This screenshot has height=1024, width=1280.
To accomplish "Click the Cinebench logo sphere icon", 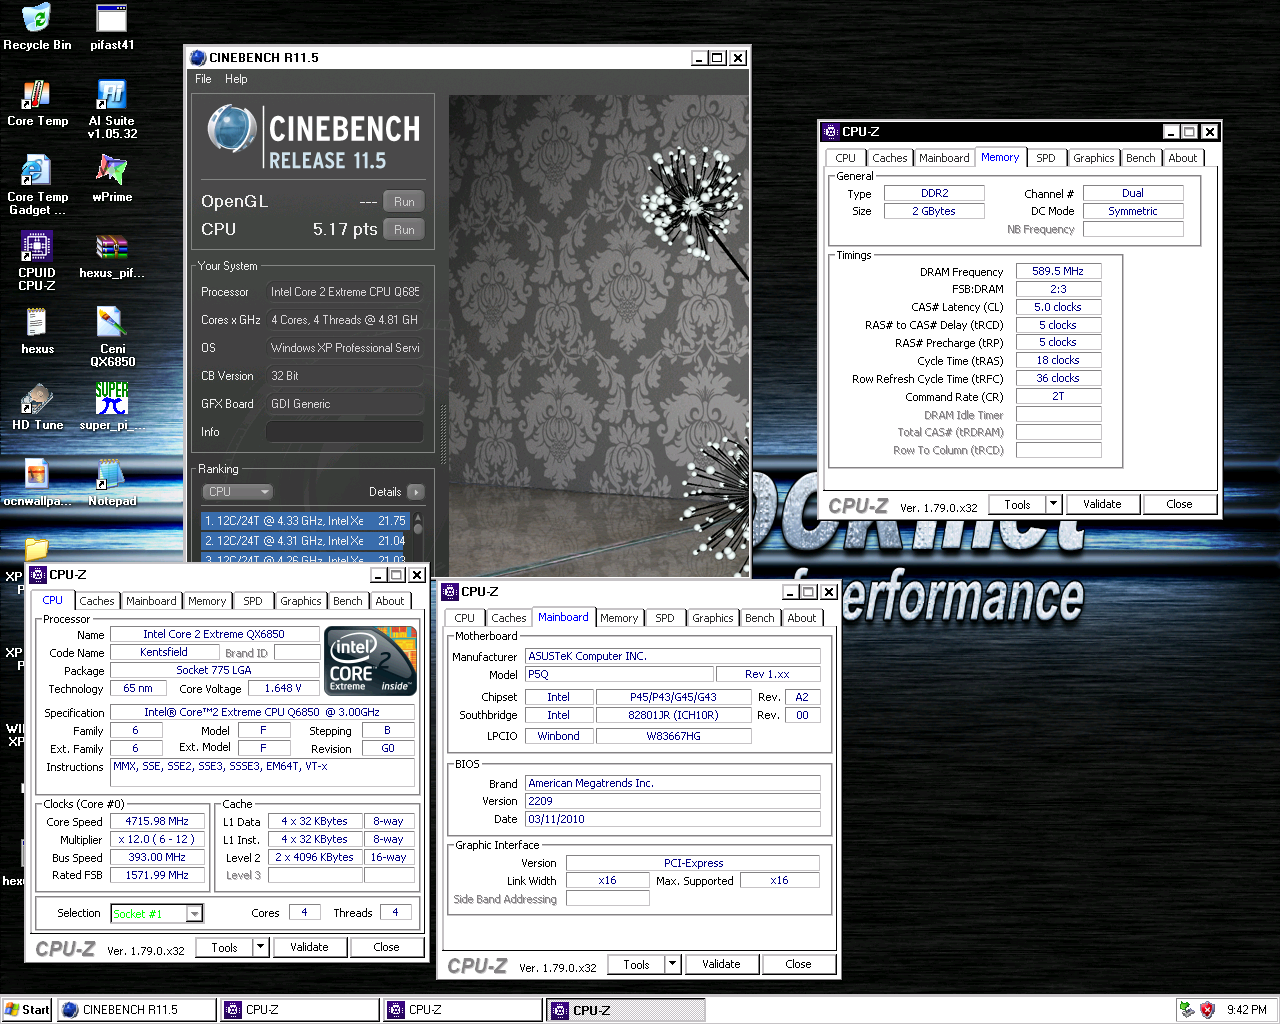I will point(233,130).
